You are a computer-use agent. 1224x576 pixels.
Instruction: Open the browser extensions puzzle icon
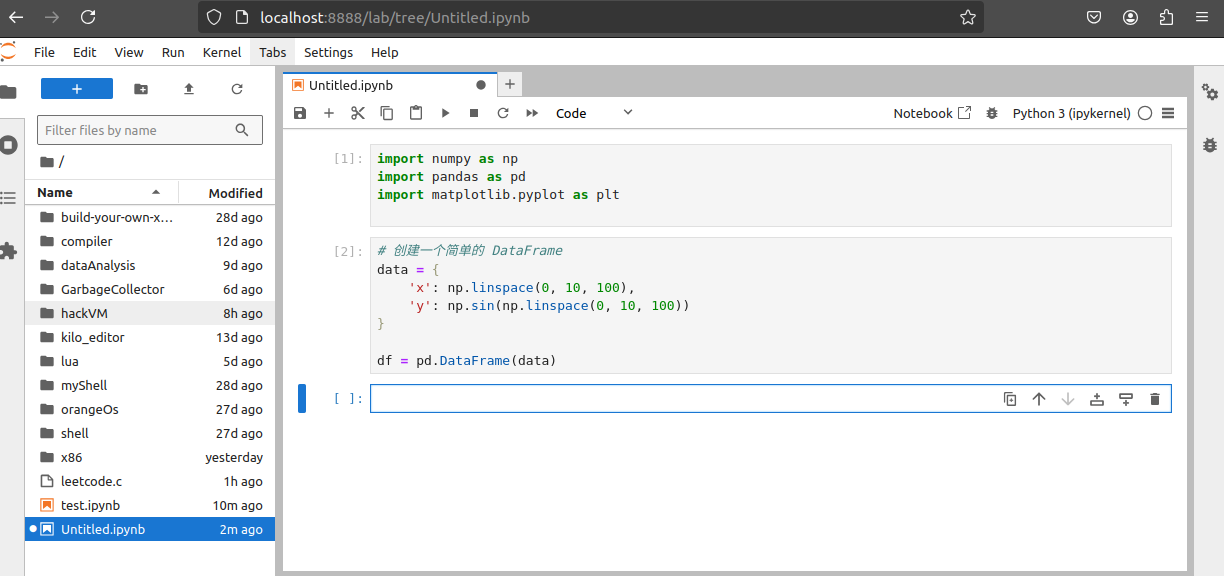coord(1166,17)
